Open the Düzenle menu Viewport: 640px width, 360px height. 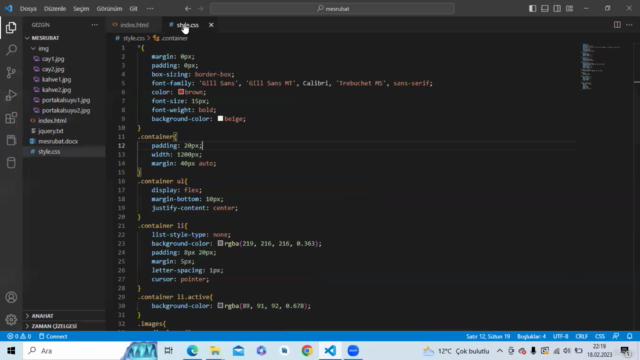(x=55, y=9)
